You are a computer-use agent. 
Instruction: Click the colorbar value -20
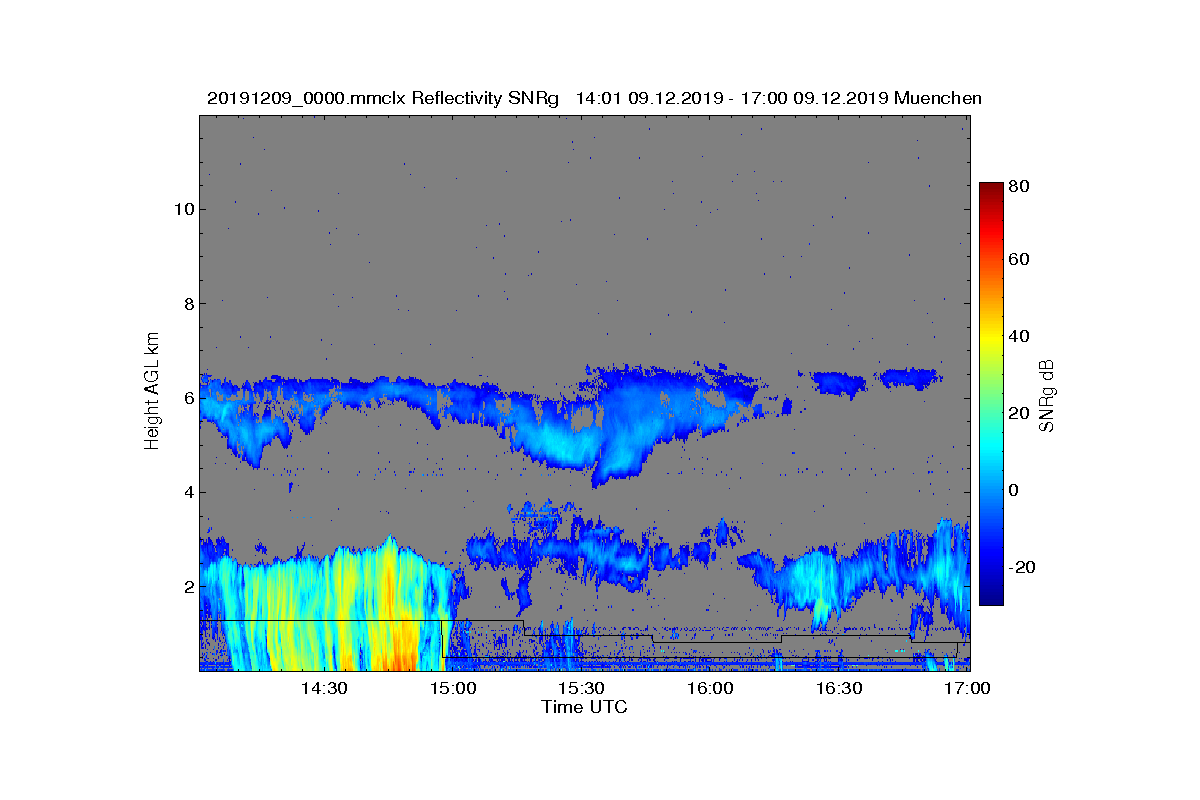[1023, 567]
